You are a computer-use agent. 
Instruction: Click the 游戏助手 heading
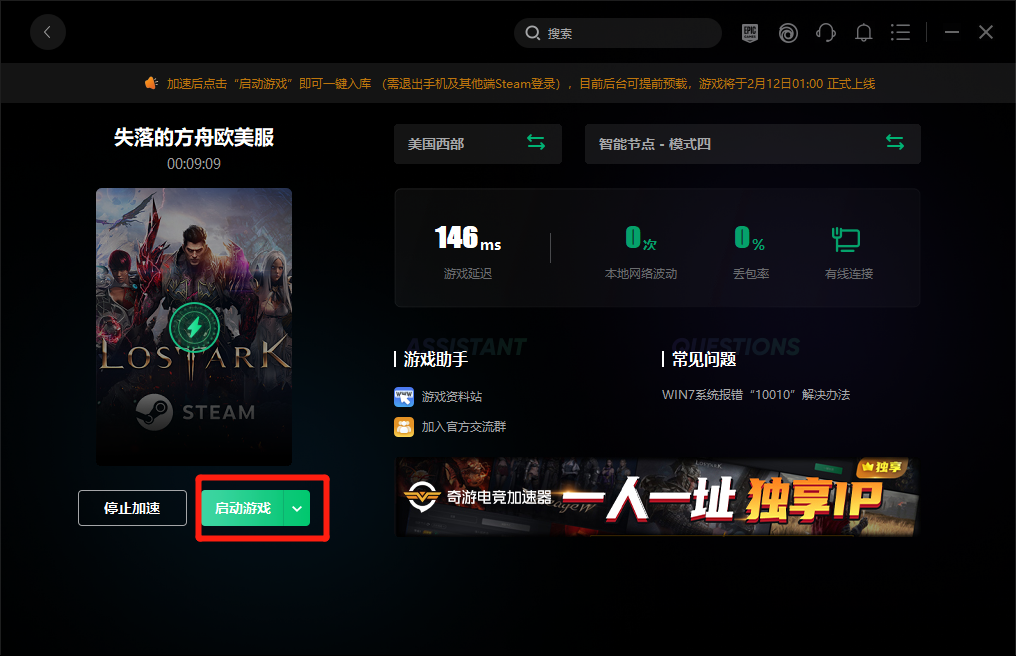(435, 359)
